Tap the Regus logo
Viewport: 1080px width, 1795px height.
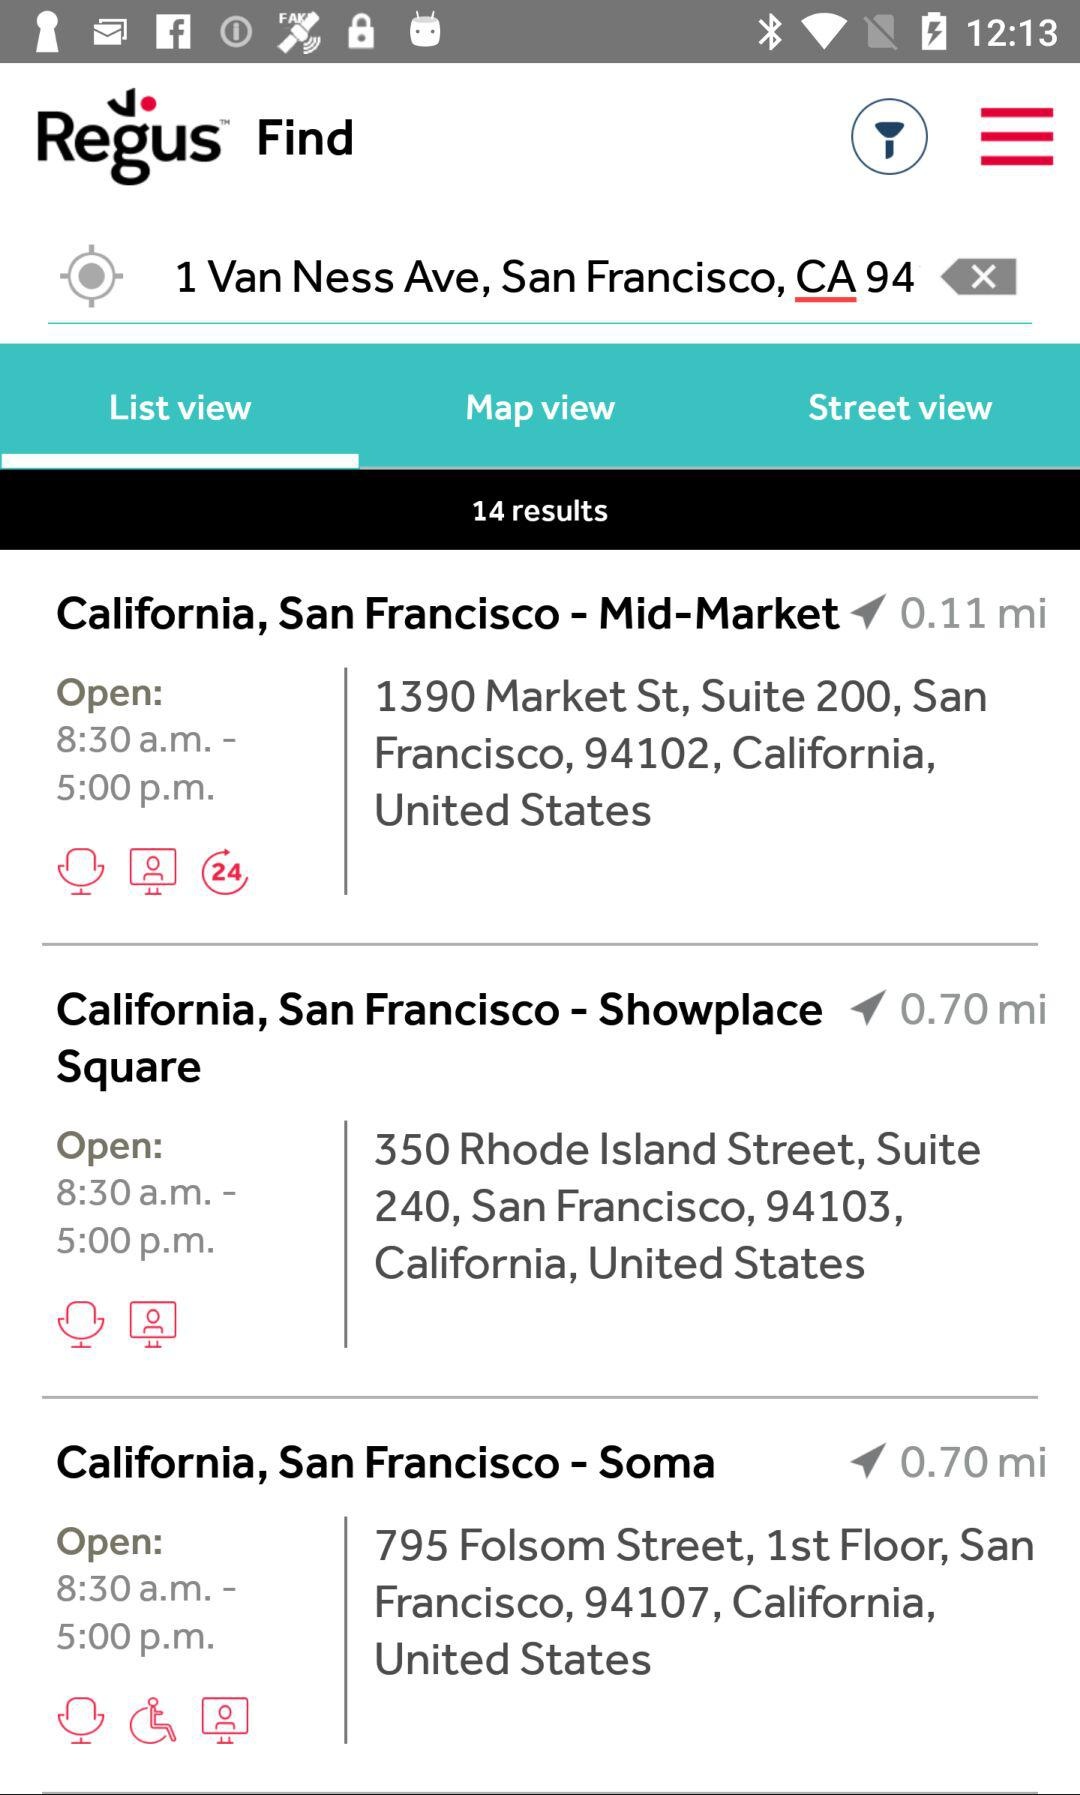pos(130,137)
